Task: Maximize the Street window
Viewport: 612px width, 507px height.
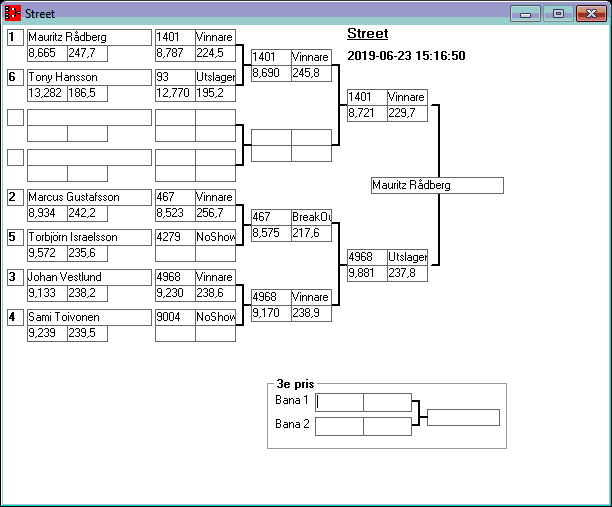Action: click(x=558, y=14)
